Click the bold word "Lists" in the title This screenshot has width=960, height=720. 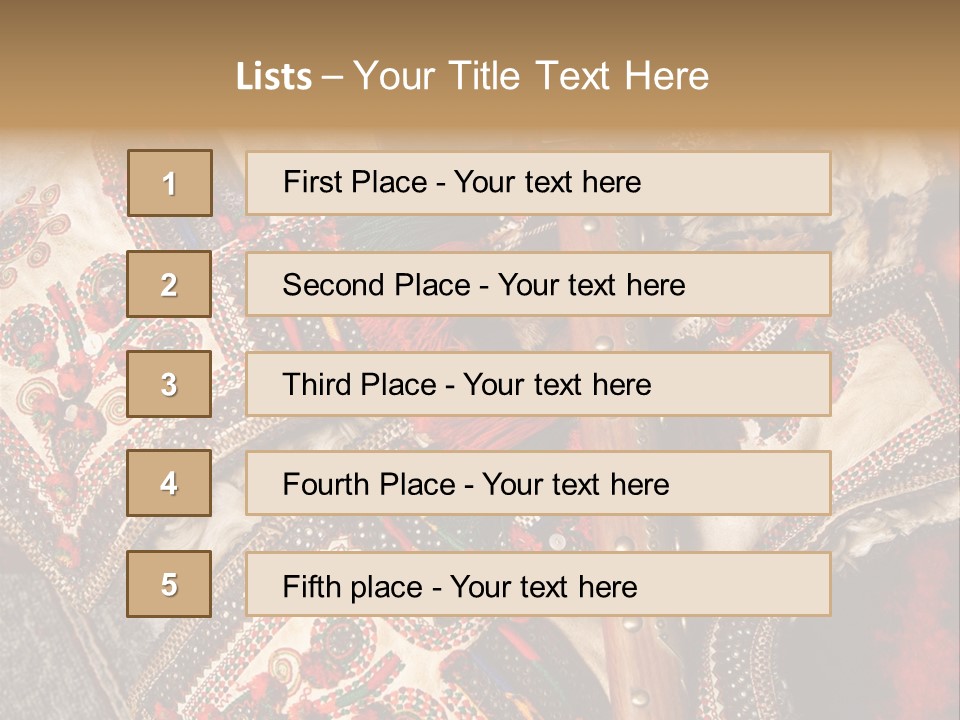[273, 77]
